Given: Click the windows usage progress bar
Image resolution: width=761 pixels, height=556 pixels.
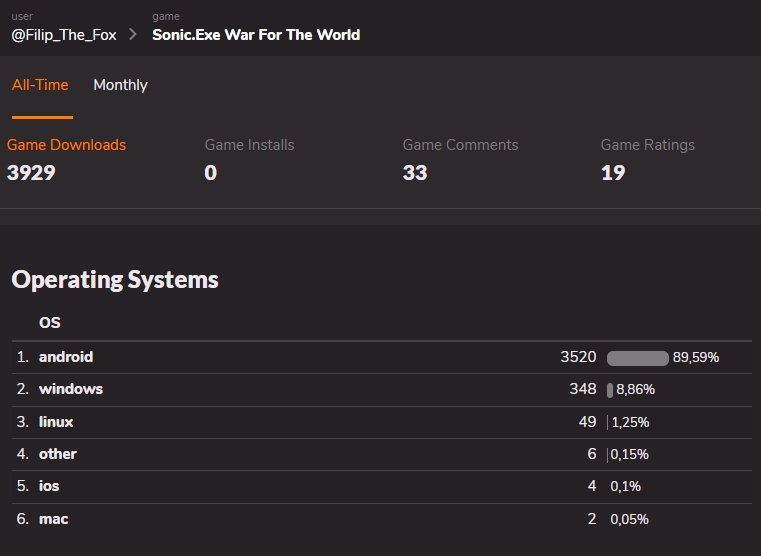Looking at the screenshot, I should point(610,390).
